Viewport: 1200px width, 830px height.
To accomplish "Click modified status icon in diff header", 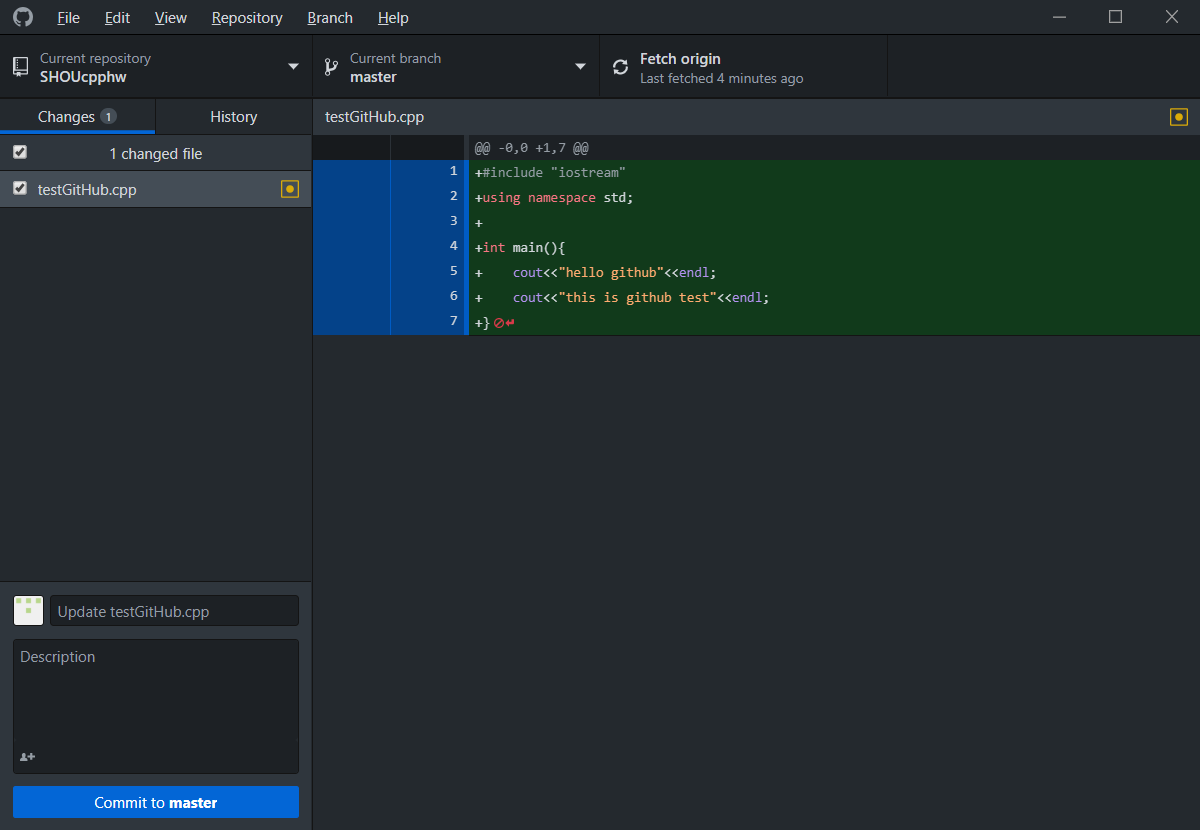I will pyautogui.click(x=1179, y=117).
